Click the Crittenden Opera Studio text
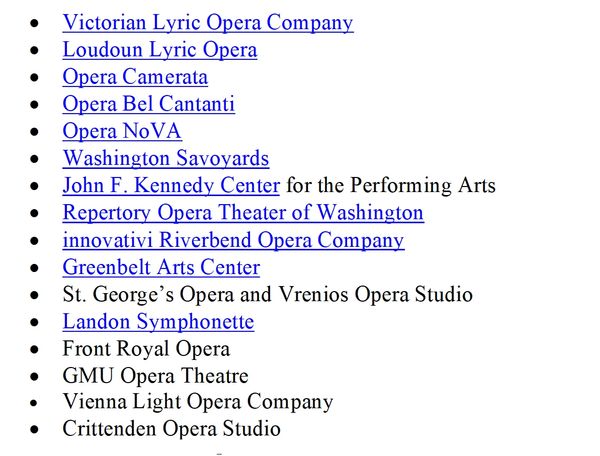 point(171,428)
